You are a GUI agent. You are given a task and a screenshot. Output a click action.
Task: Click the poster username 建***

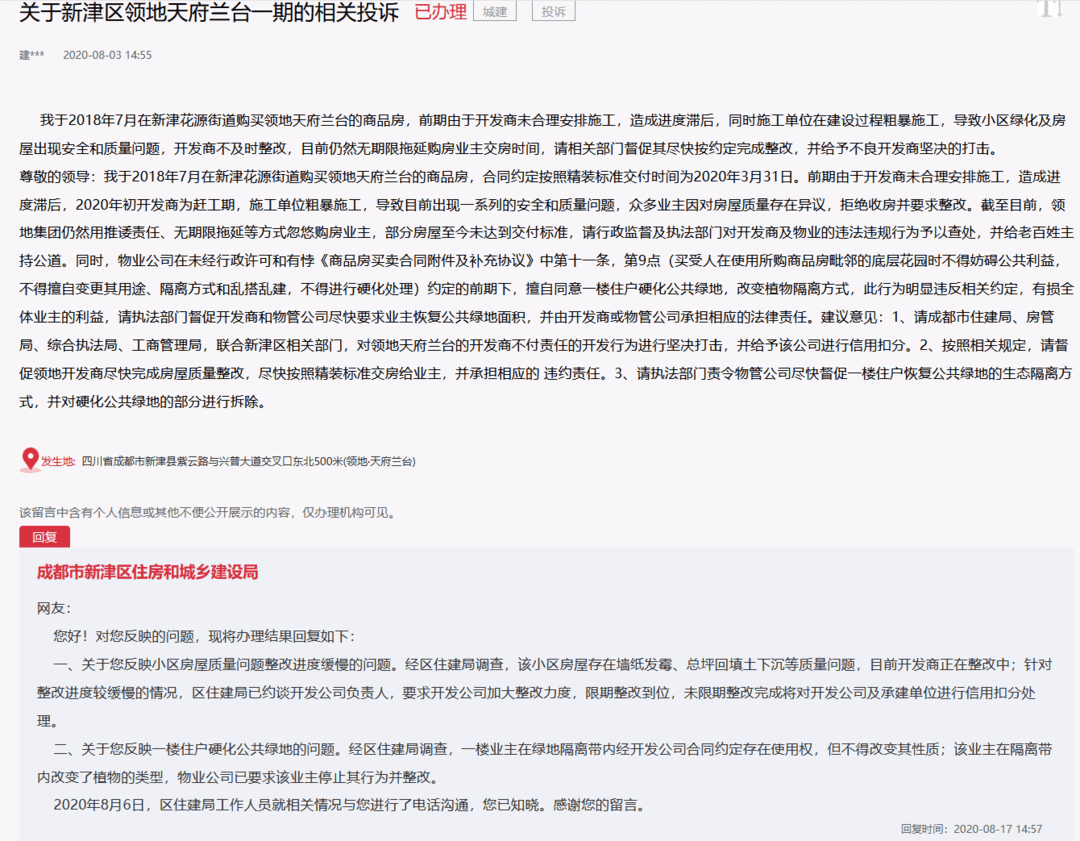32,55
